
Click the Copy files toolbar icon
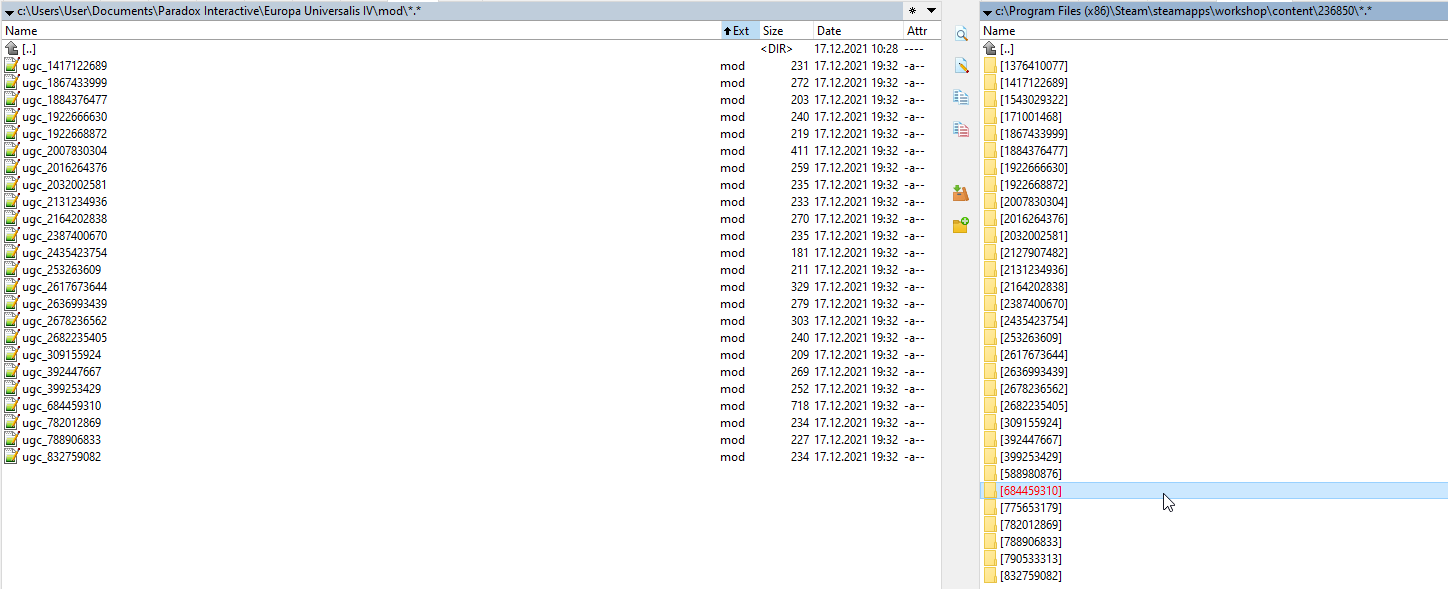coord(961,97)
